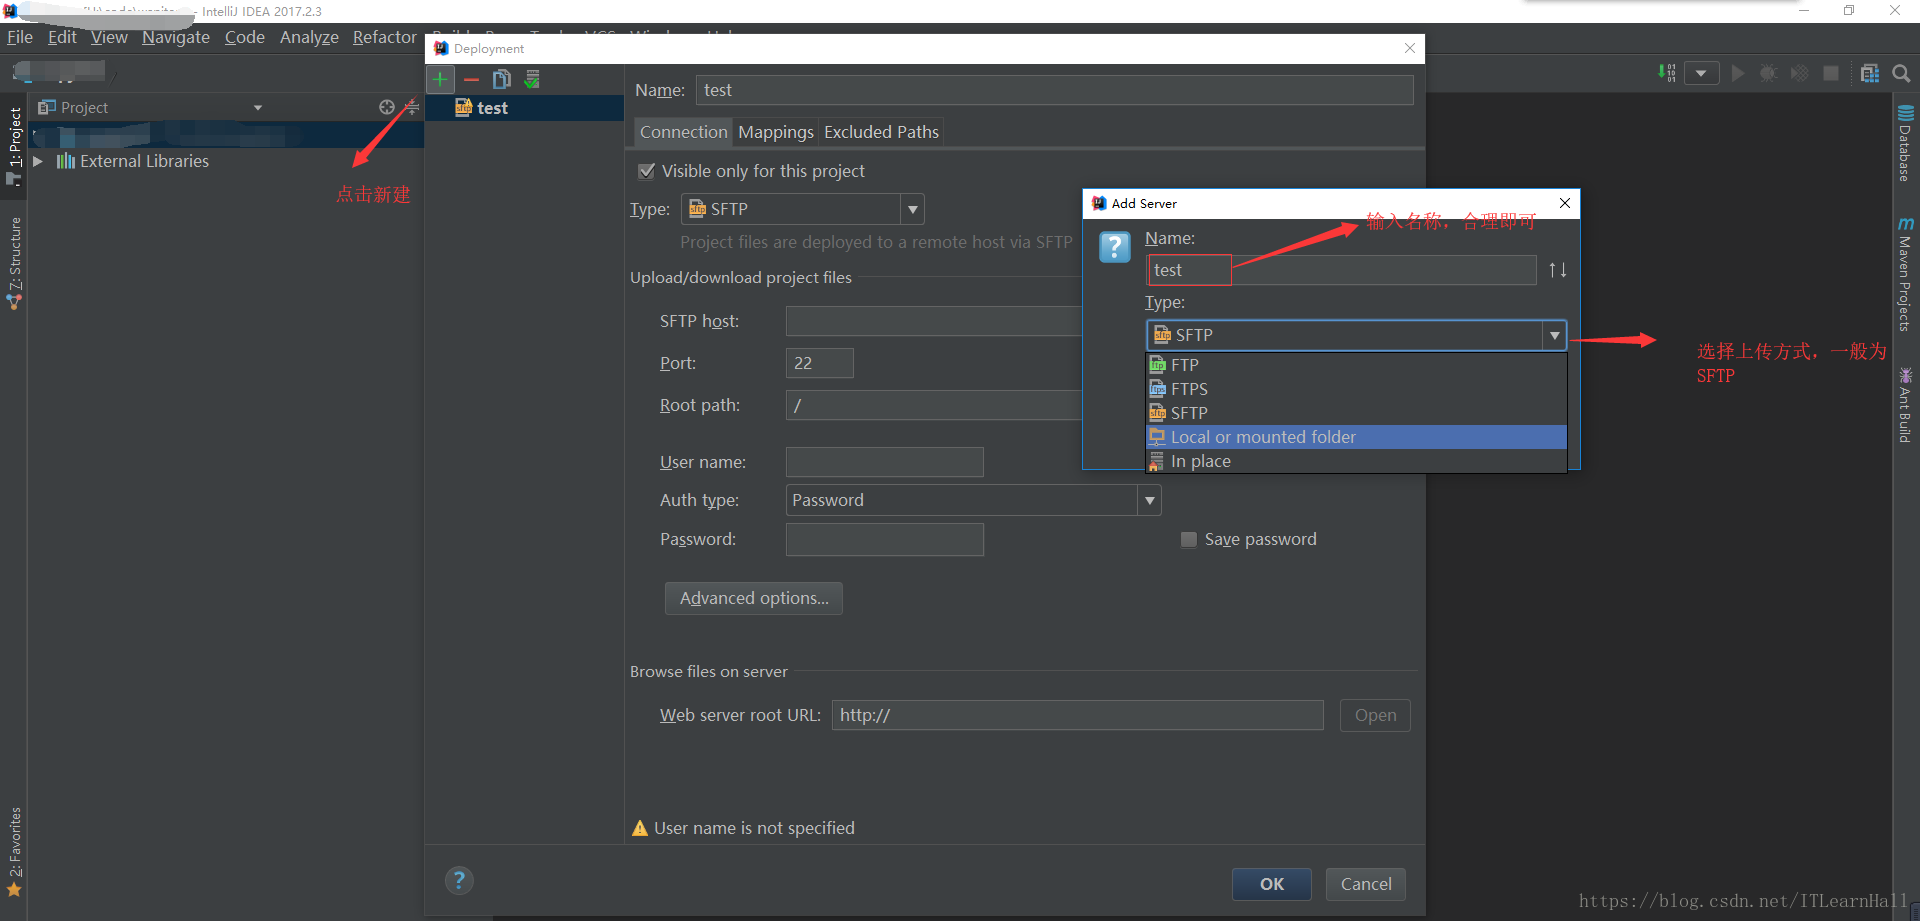Open the Search Everywhere magnifier icon
Image resolution: width=1920 pixels, height=921 pixels.
[x=1901, y=74]
